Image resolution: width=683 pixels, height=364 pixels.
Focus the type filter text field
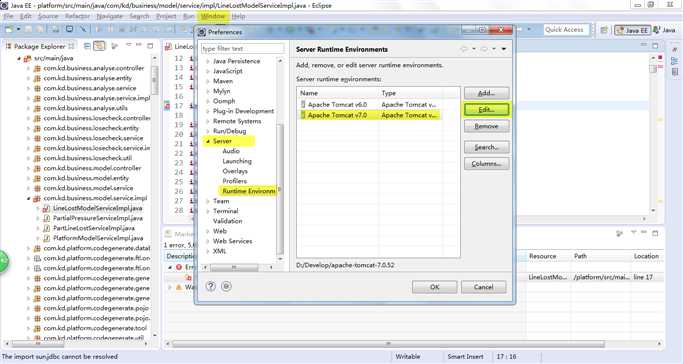(242, 48)
